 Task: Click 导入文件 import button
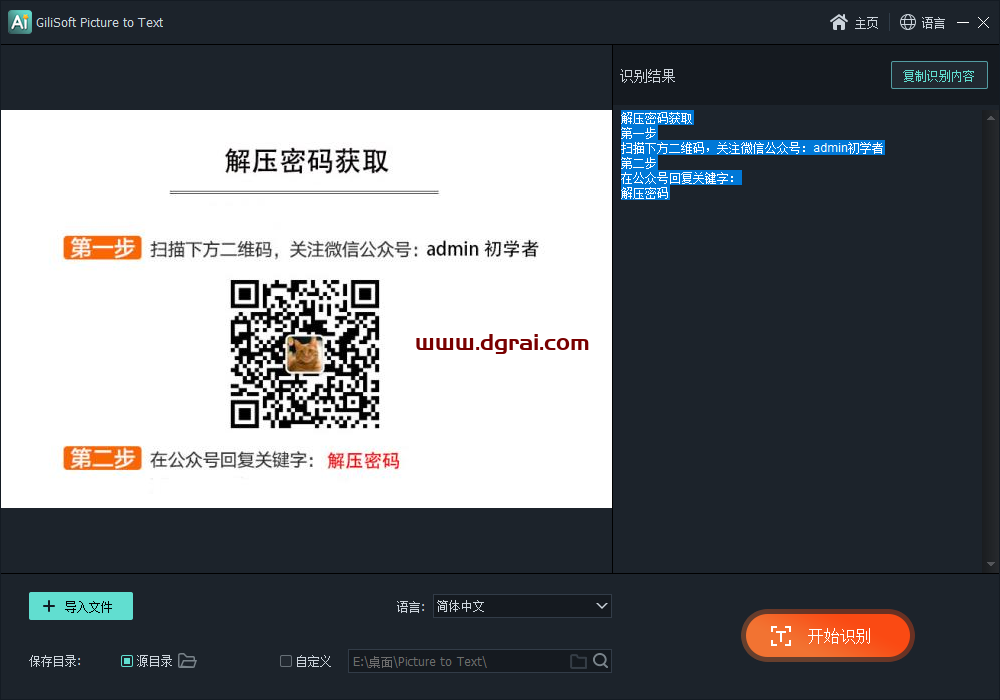81,606
